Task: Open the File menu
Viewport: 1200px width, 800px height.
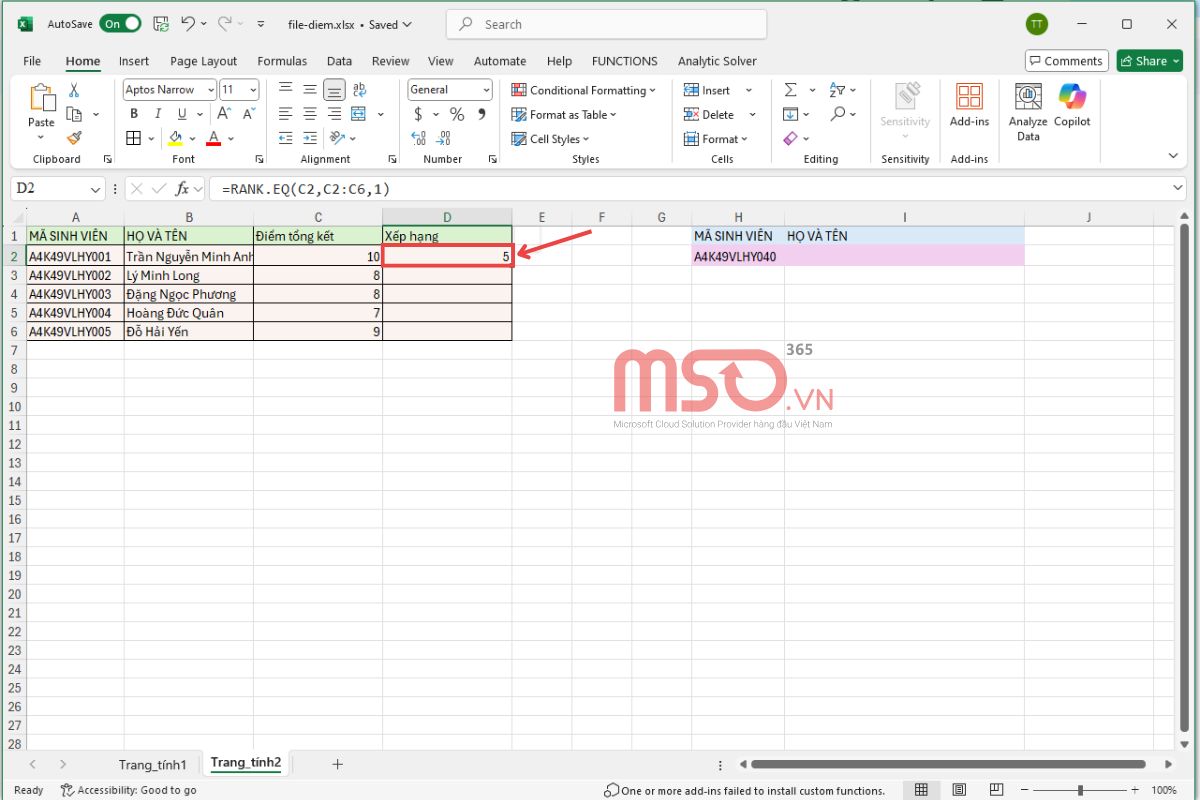Action: [32, 61]
